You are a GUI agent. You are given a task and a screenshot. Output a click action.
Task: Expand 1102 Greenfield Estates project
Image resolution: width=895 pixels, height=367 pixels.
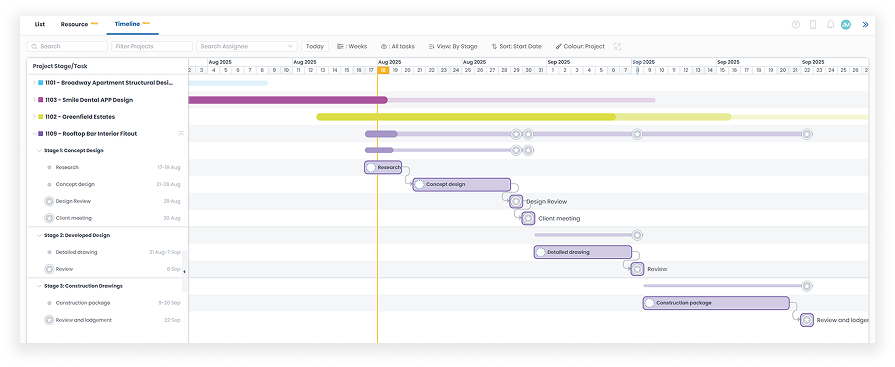coord(34,117)
